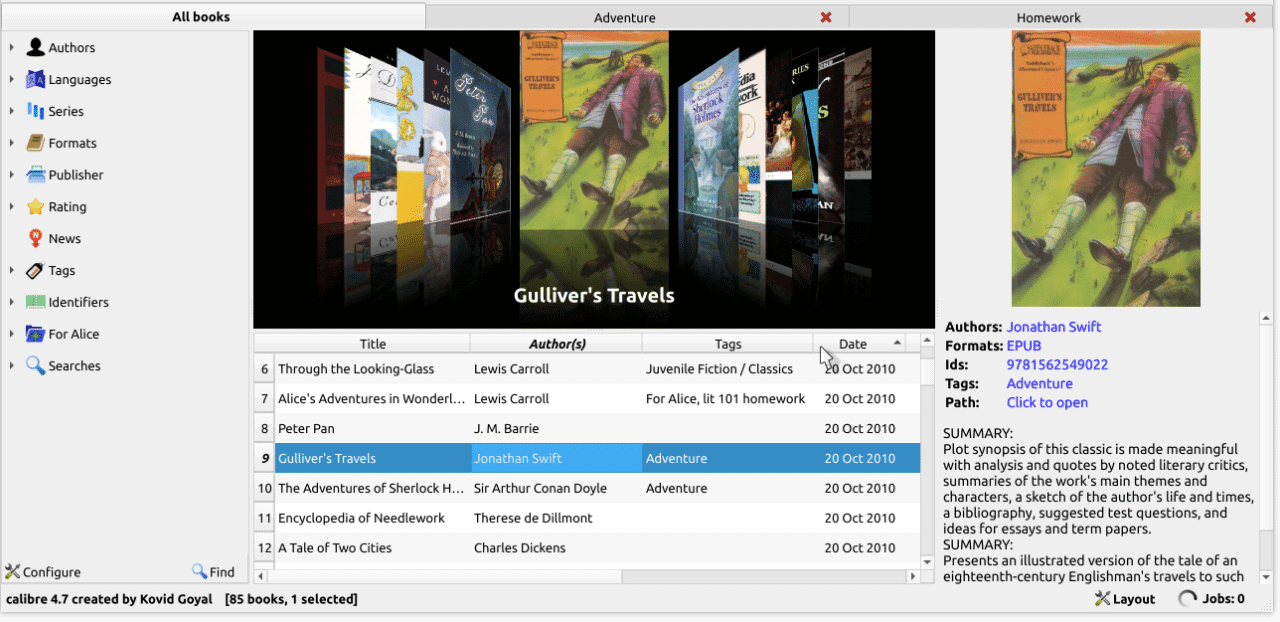The image size is (1280, 622).
Task: Click the Authors category icon
Action: click(x=36, y=47)
